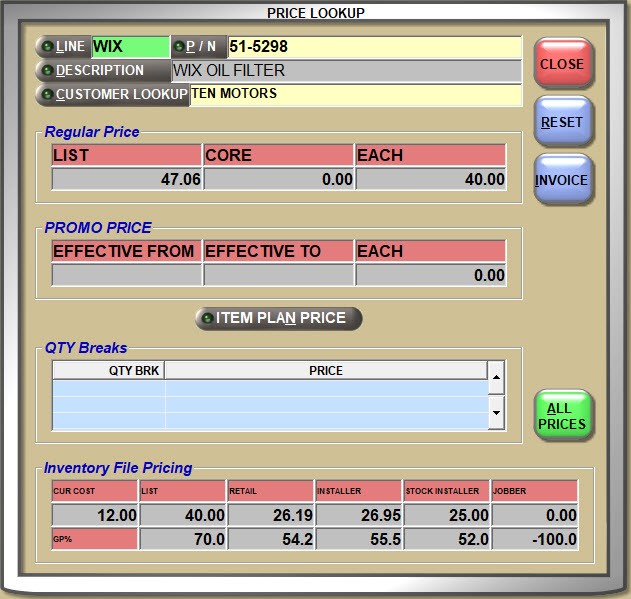Select the Regular Price LIST value 47.06
Screen dimensions: 631x599
[x=127, y=179]
